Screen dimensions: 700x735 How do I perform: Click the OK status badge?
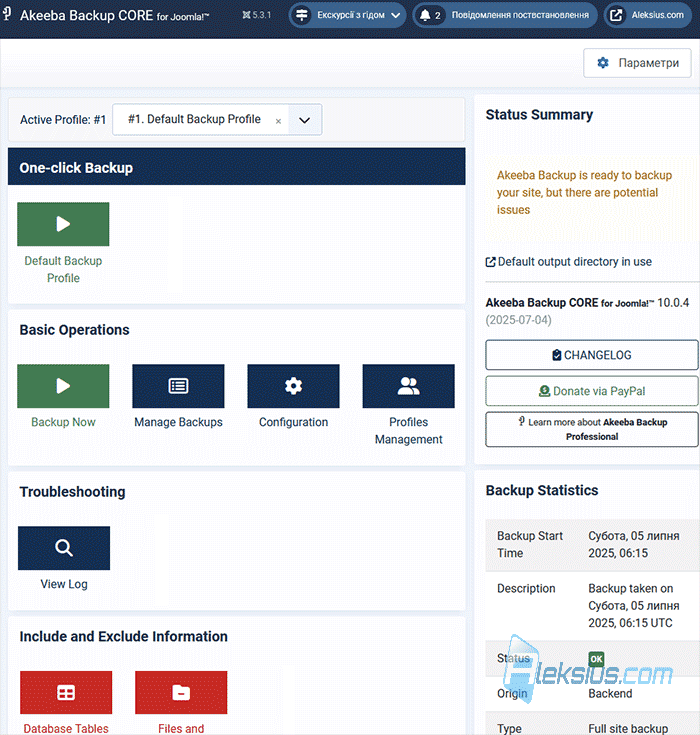(x=596, y=659)
